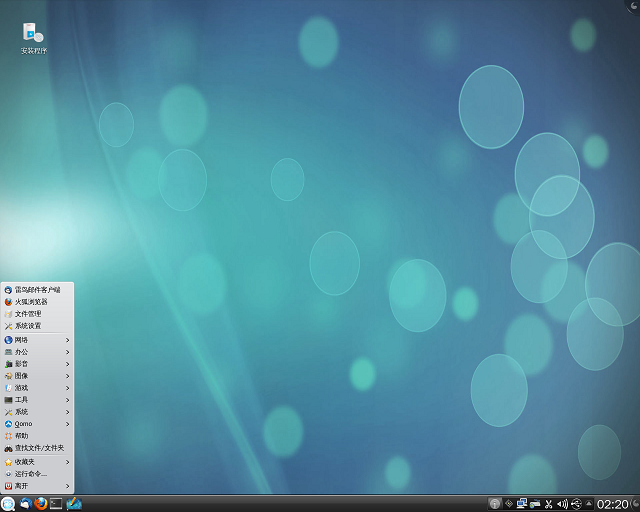640x512 pixels.
Task: Expand the 收藏夹 favorites submenu
Action: pos(37,462)
